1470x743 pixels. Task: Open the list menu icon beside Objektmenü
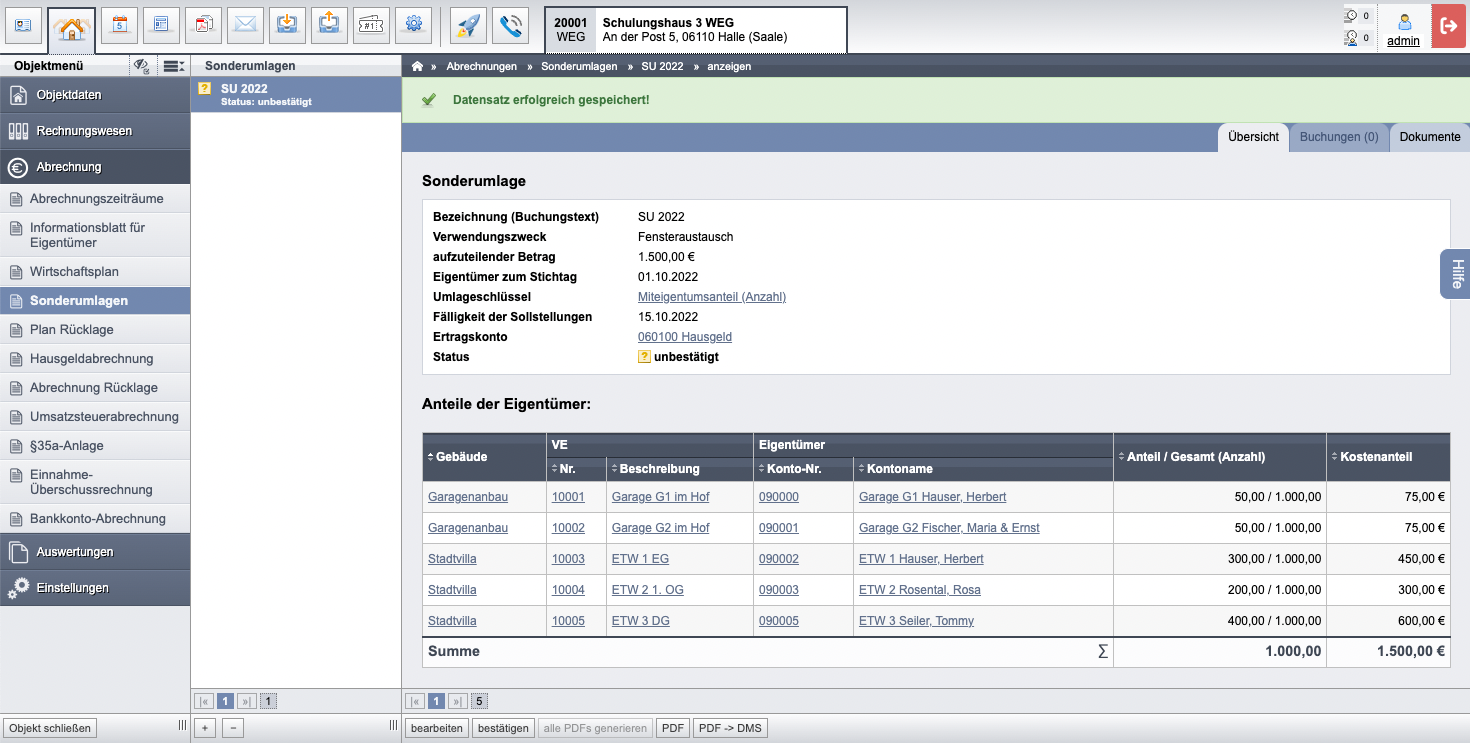coord(173,66)
